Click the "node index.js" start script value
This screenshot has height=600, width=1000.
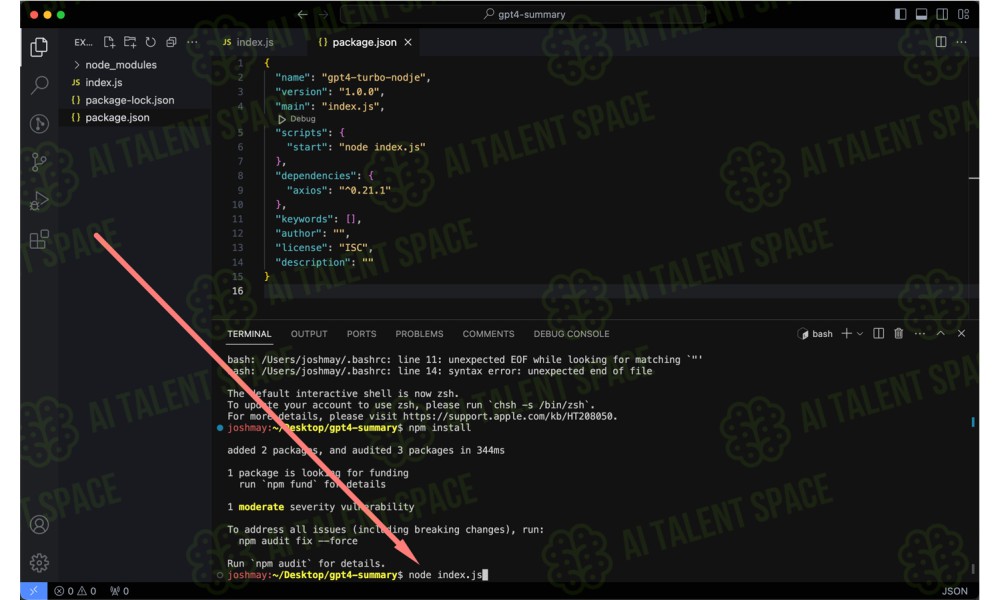(x=382, y=147)
